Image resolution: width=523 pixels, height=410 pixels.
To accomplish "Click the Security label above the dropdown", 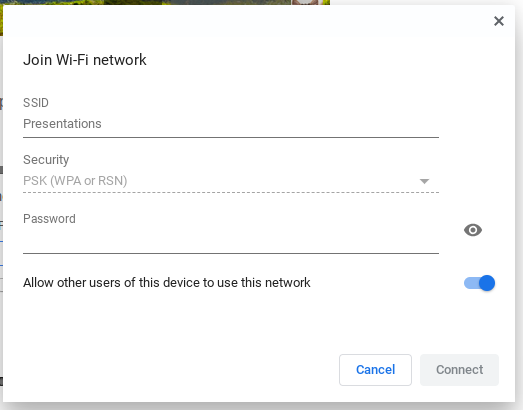I will coord(46,160).
